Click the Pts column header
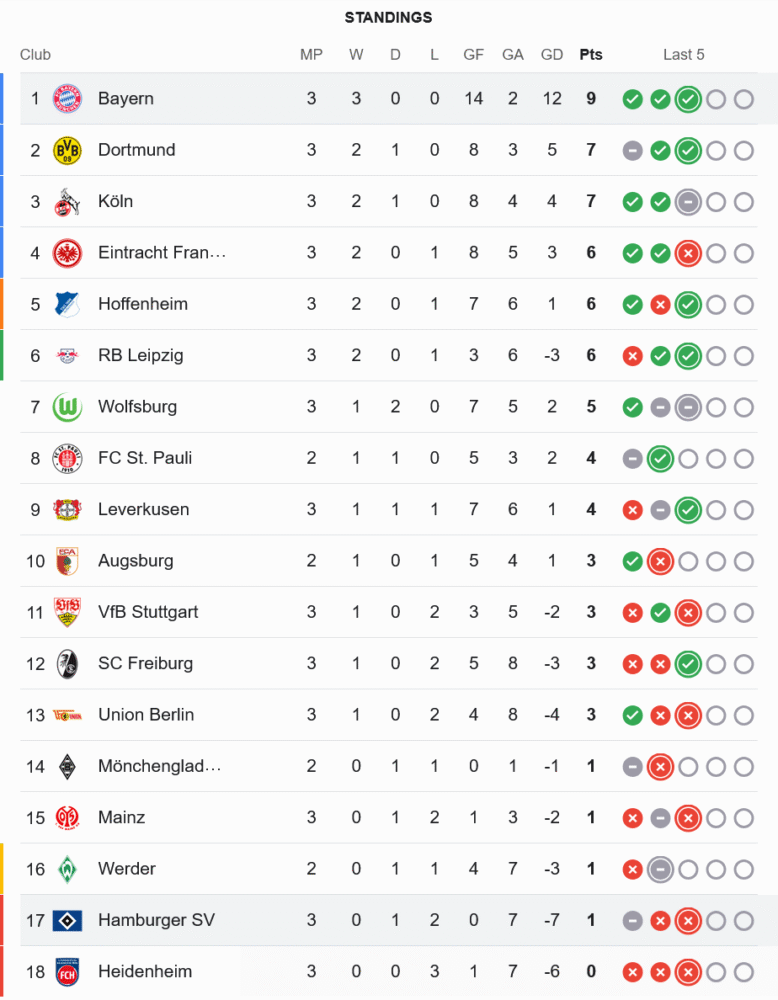The width and height of the screenshot is (778, 1000). point(591,54)
